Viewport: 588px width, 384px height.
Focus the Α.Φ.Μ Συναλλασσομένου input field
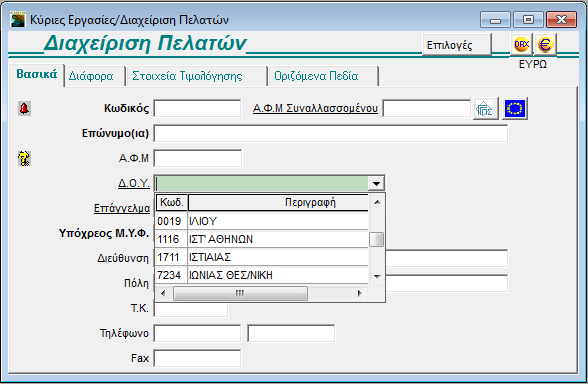[427, 109]
